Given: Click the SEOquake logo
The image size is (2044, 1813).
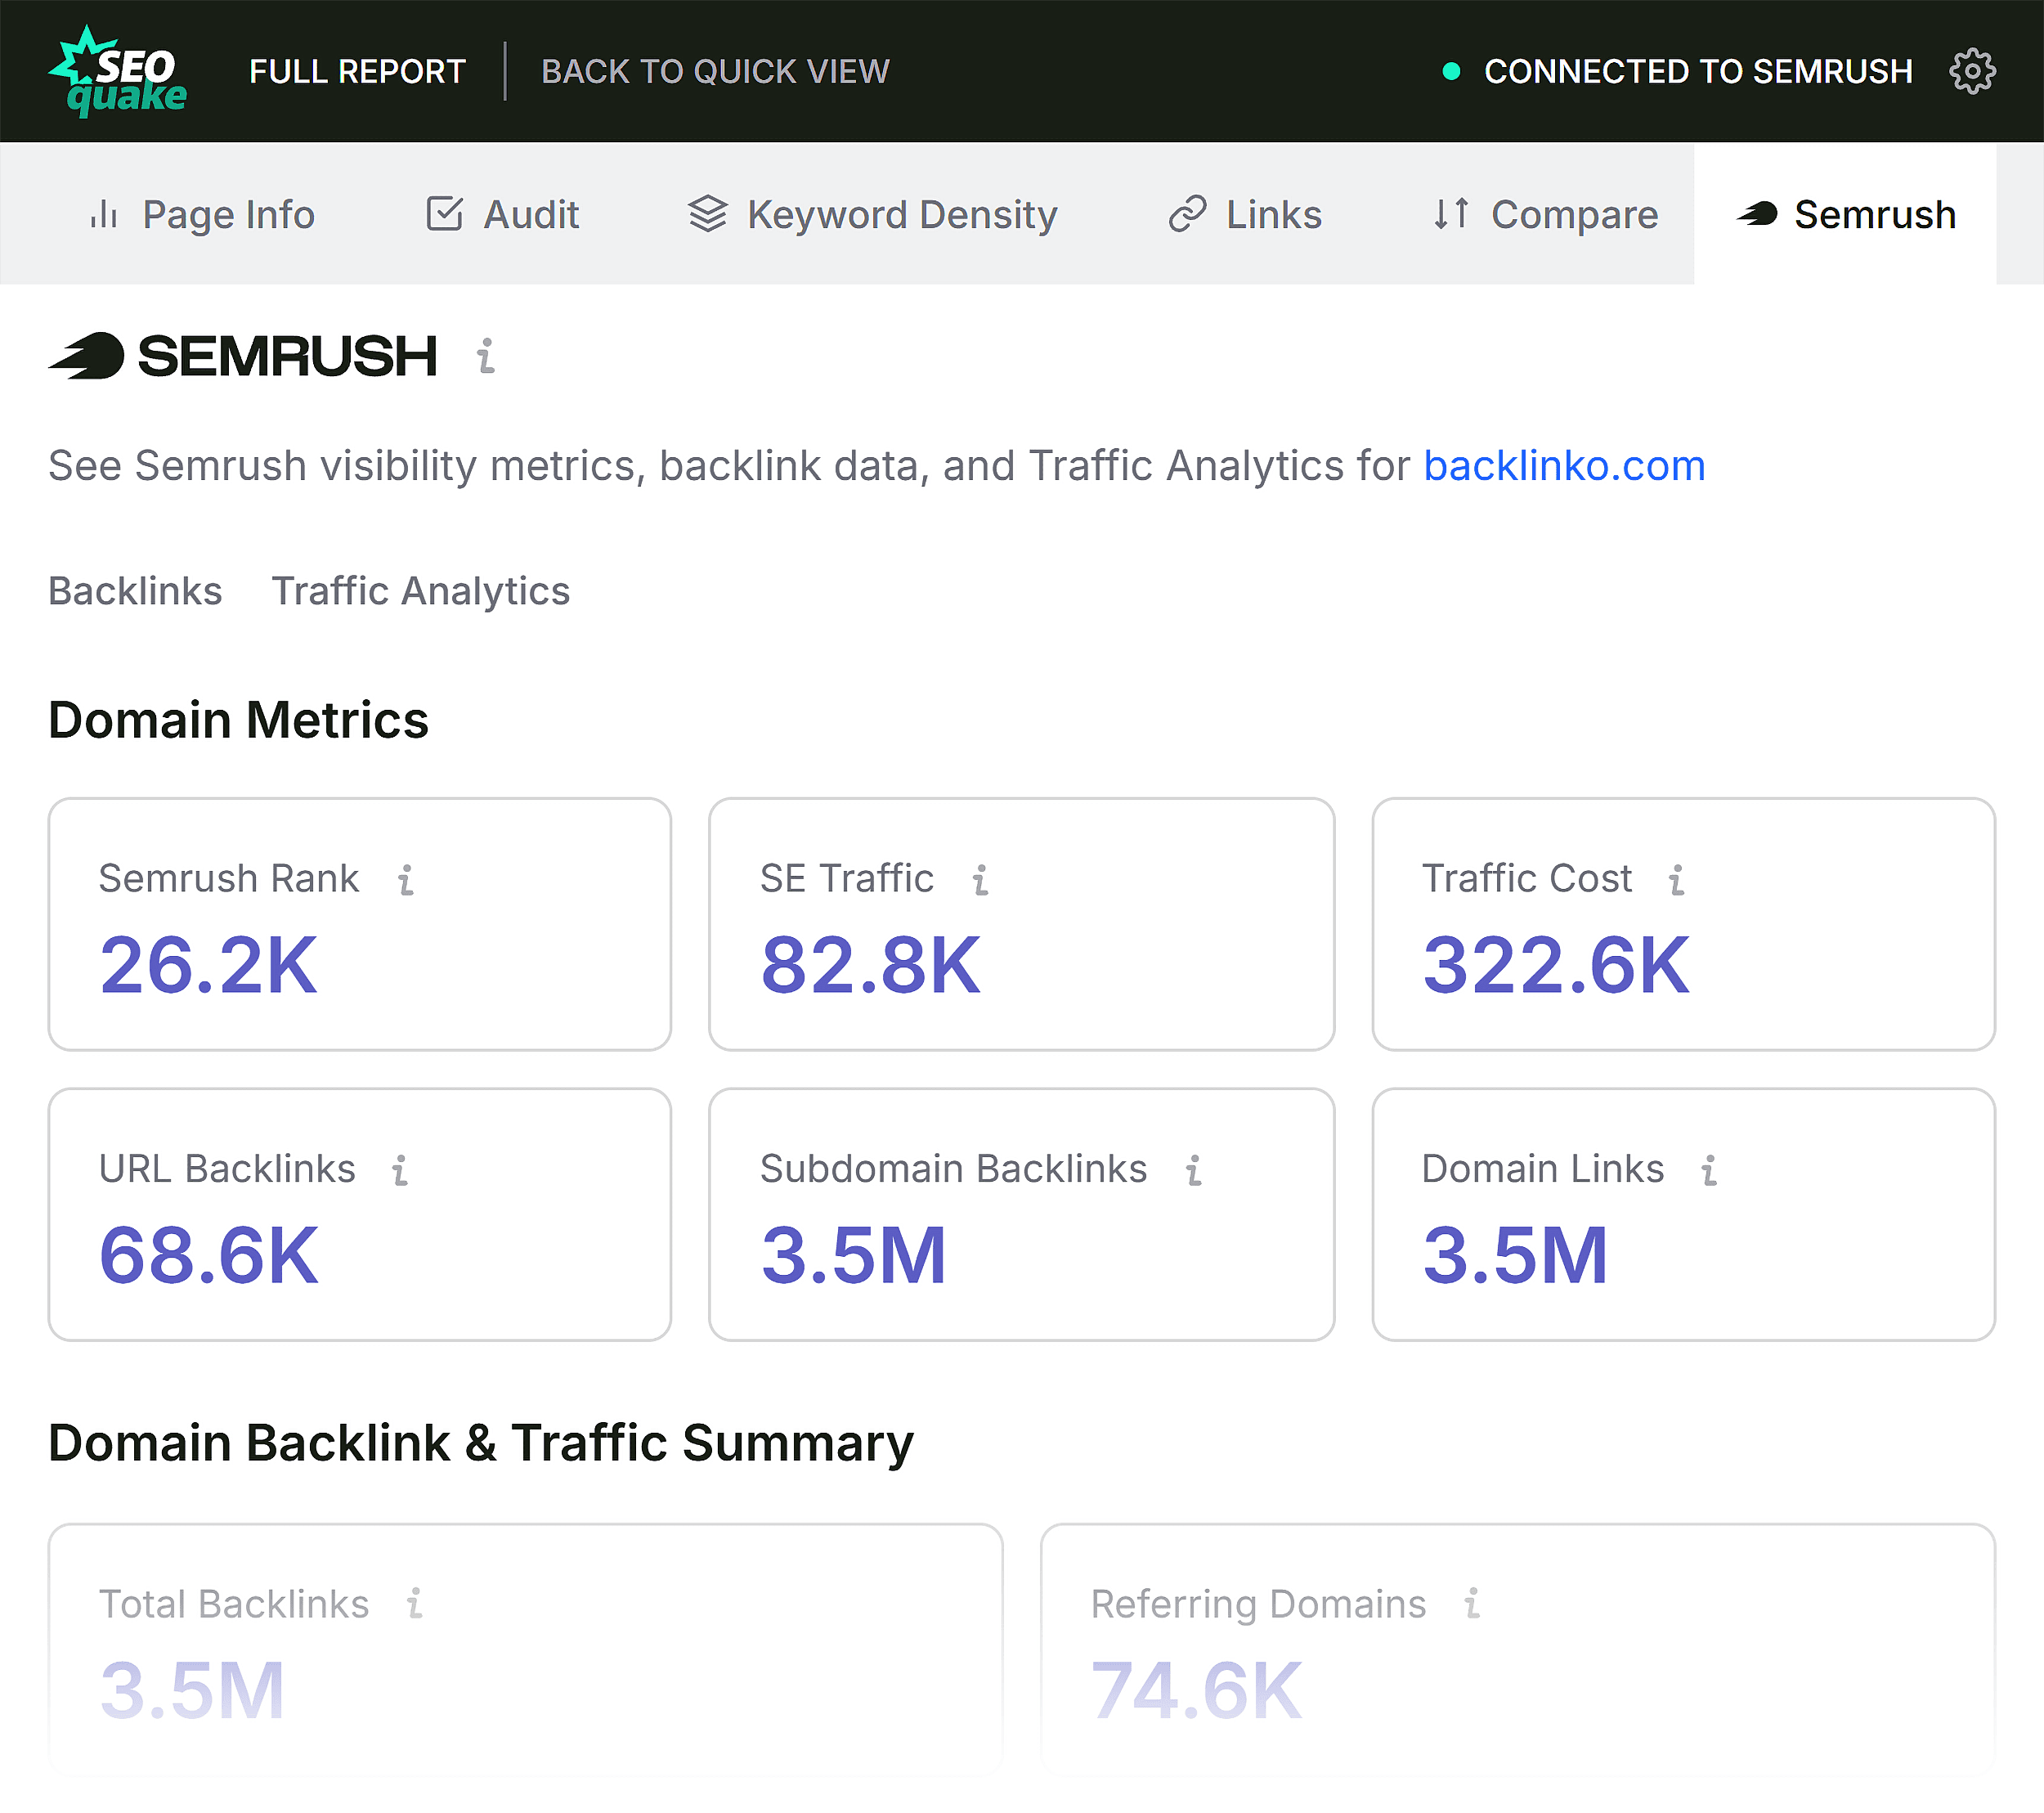Looking at the screenshot, I should click(118, 70).
